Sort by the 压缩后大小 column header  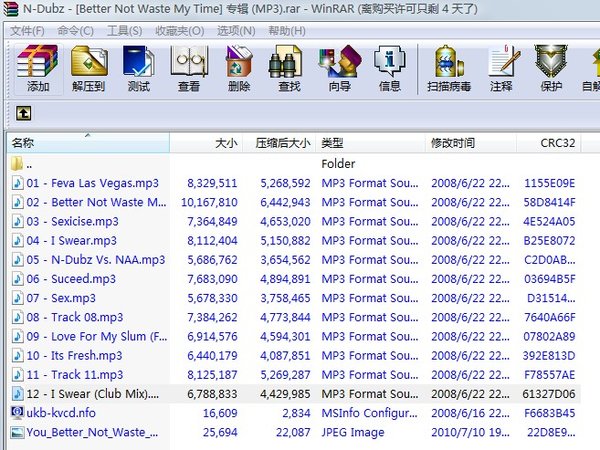coord(279,143)
